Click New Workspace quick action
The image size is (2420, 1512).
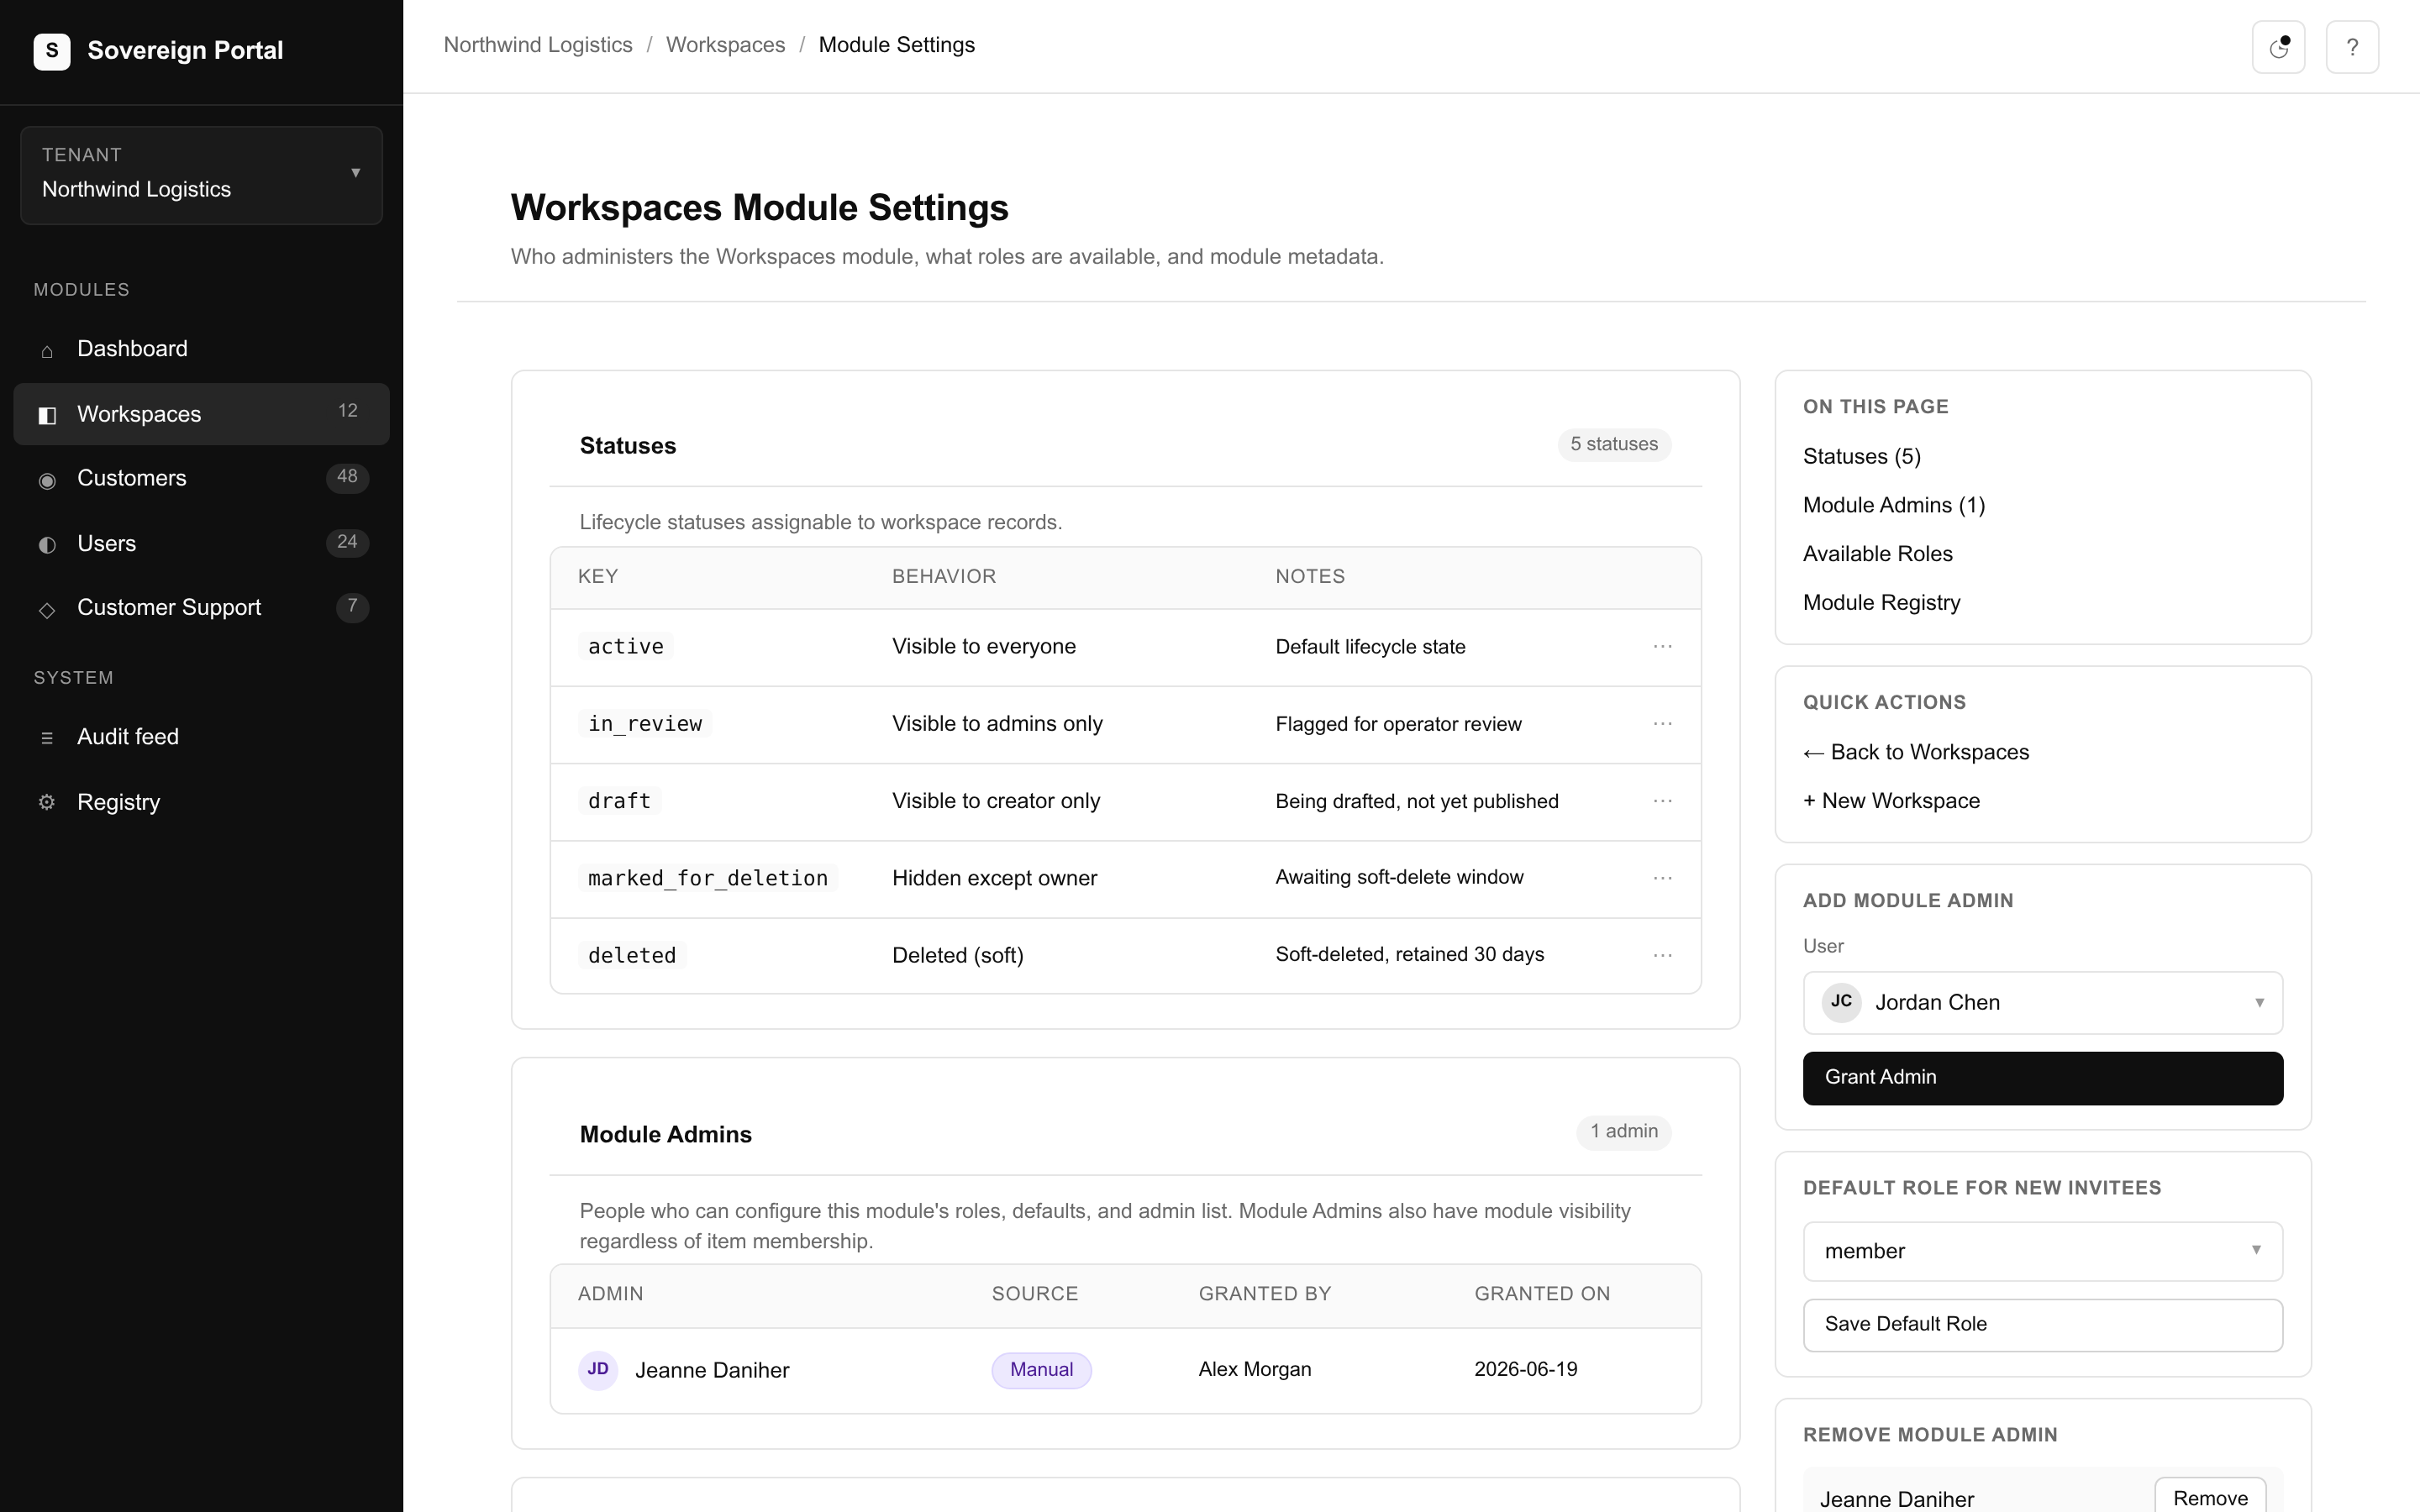click(x=1891, y=801)
